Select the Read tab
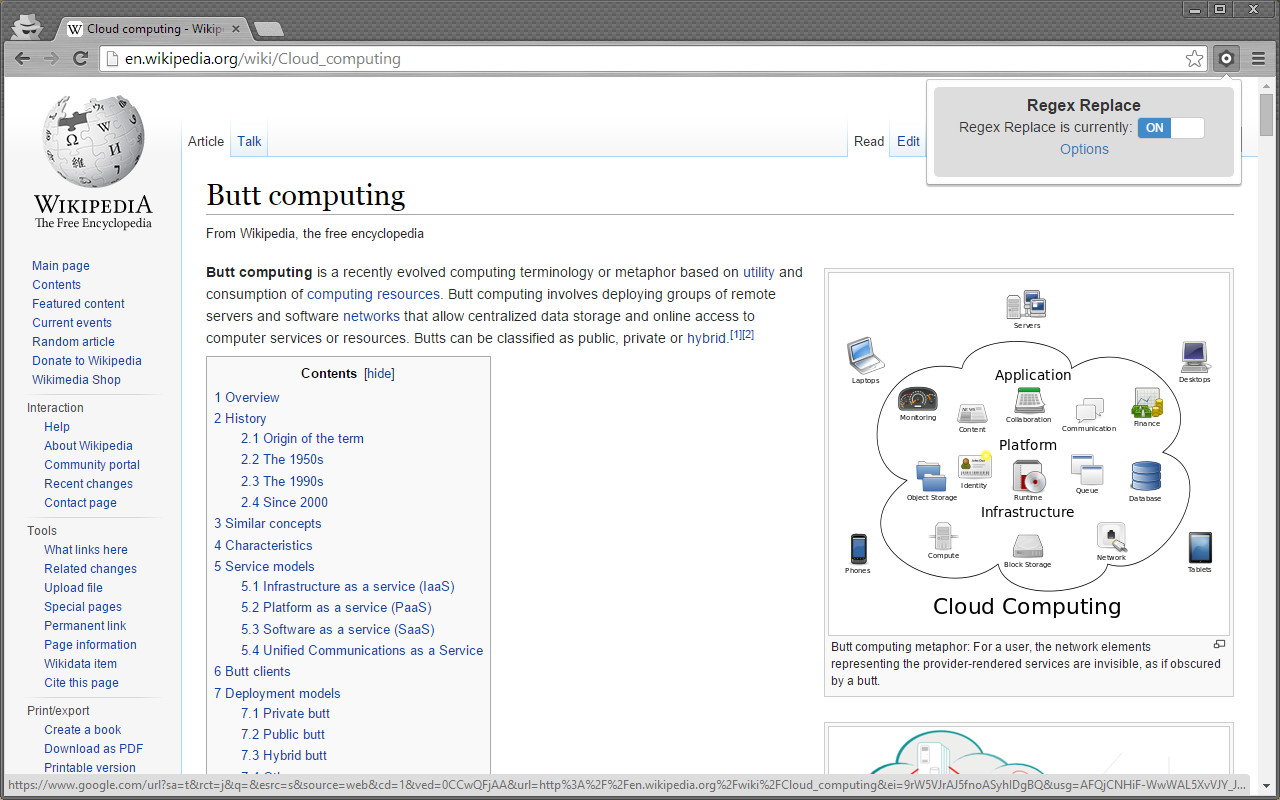The image size is (1280, 800). [x=869, y=141]
